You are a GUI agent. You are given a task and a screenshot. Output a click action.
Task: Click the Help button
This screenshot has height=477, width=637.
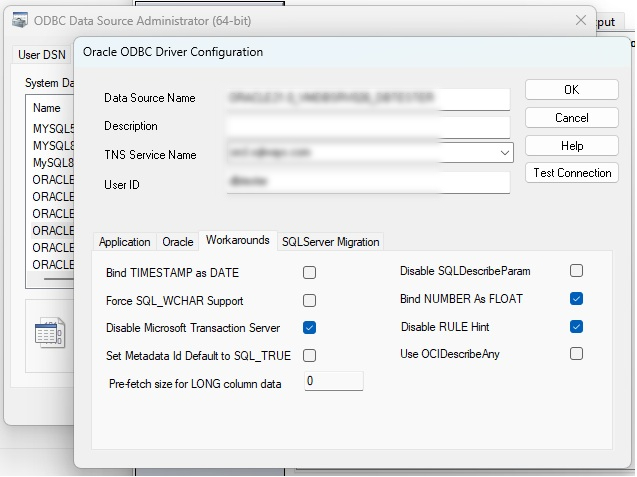pyautogui.click(x=572, y=146)
